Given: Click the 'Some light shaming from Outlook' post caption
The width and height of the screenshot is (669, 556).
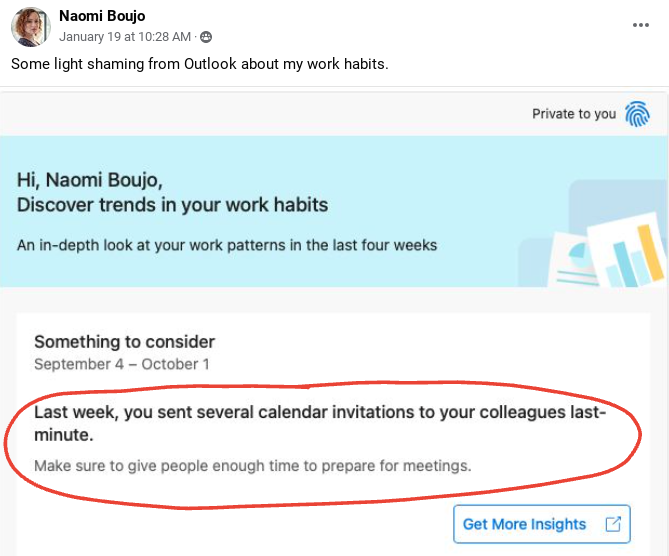Looking at the screenshot, I should (x=200, y=64).
